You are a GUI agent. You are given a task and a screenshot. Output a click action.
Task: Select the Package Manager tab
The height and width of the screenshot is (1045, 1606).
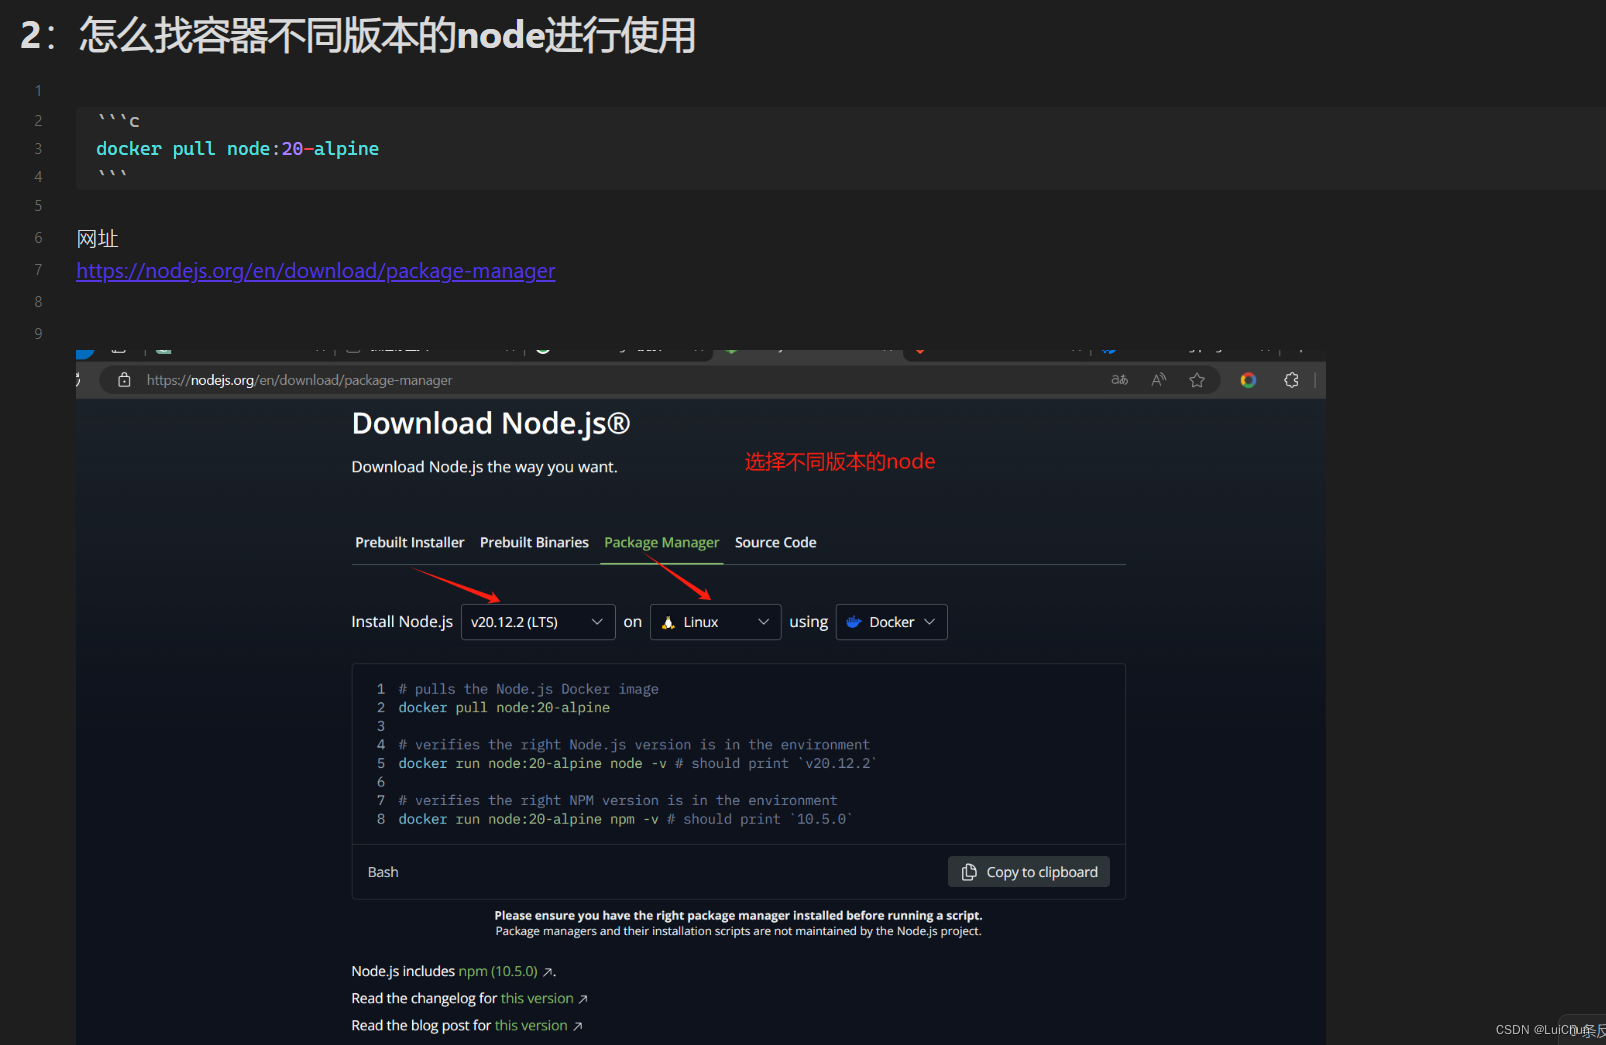(661, 542)
